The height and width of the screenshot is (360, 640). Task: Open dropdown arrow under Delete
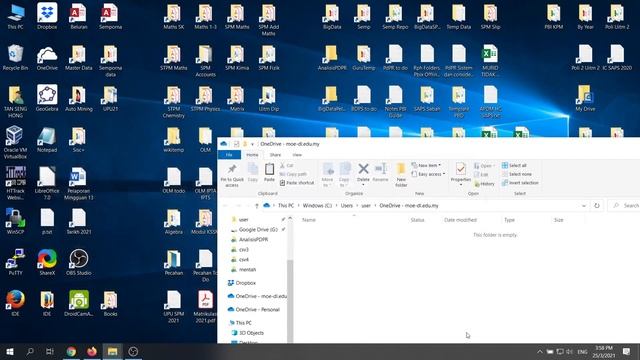point(363,185)
